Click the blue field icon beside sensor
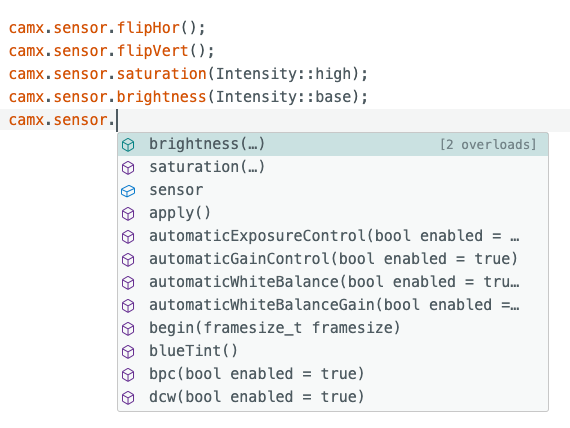This screenshot has height=428, width=570. coord(128,191)
